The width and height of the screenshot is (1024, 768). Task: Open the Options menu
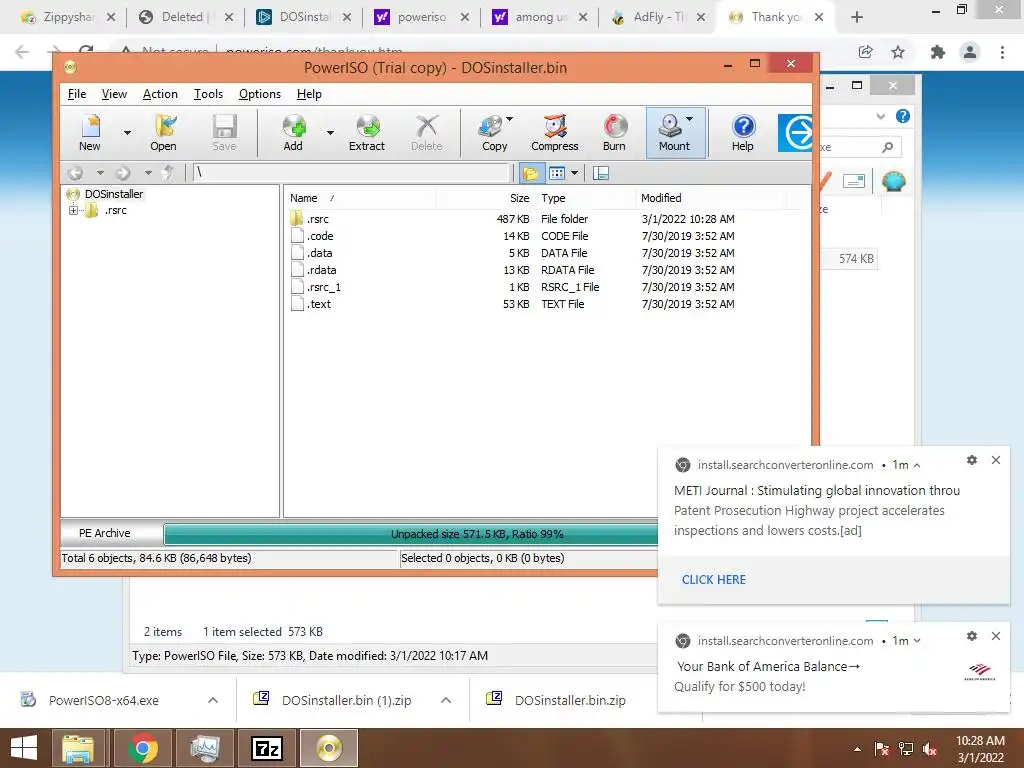pos(260,94)
